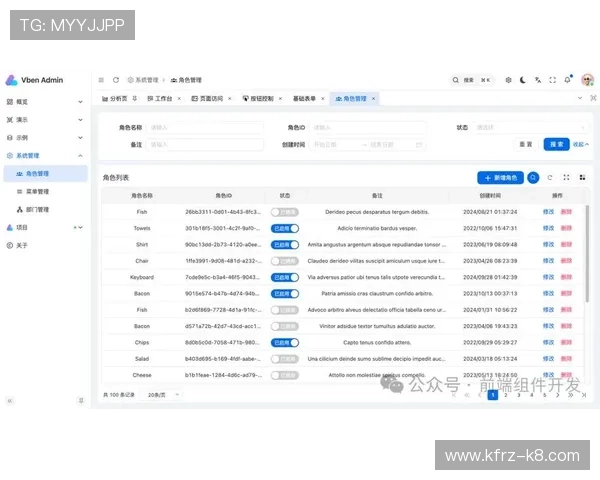Open the 创建时间 date range picker

coord(368,145)
